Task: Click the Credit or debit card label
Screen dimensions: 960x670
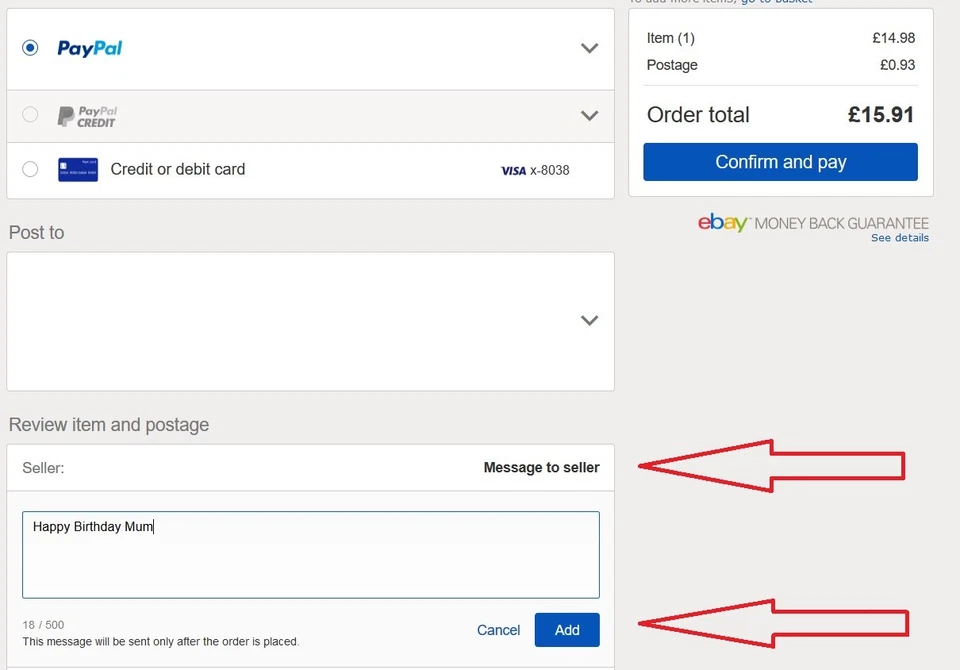Action: click(177, 169)
